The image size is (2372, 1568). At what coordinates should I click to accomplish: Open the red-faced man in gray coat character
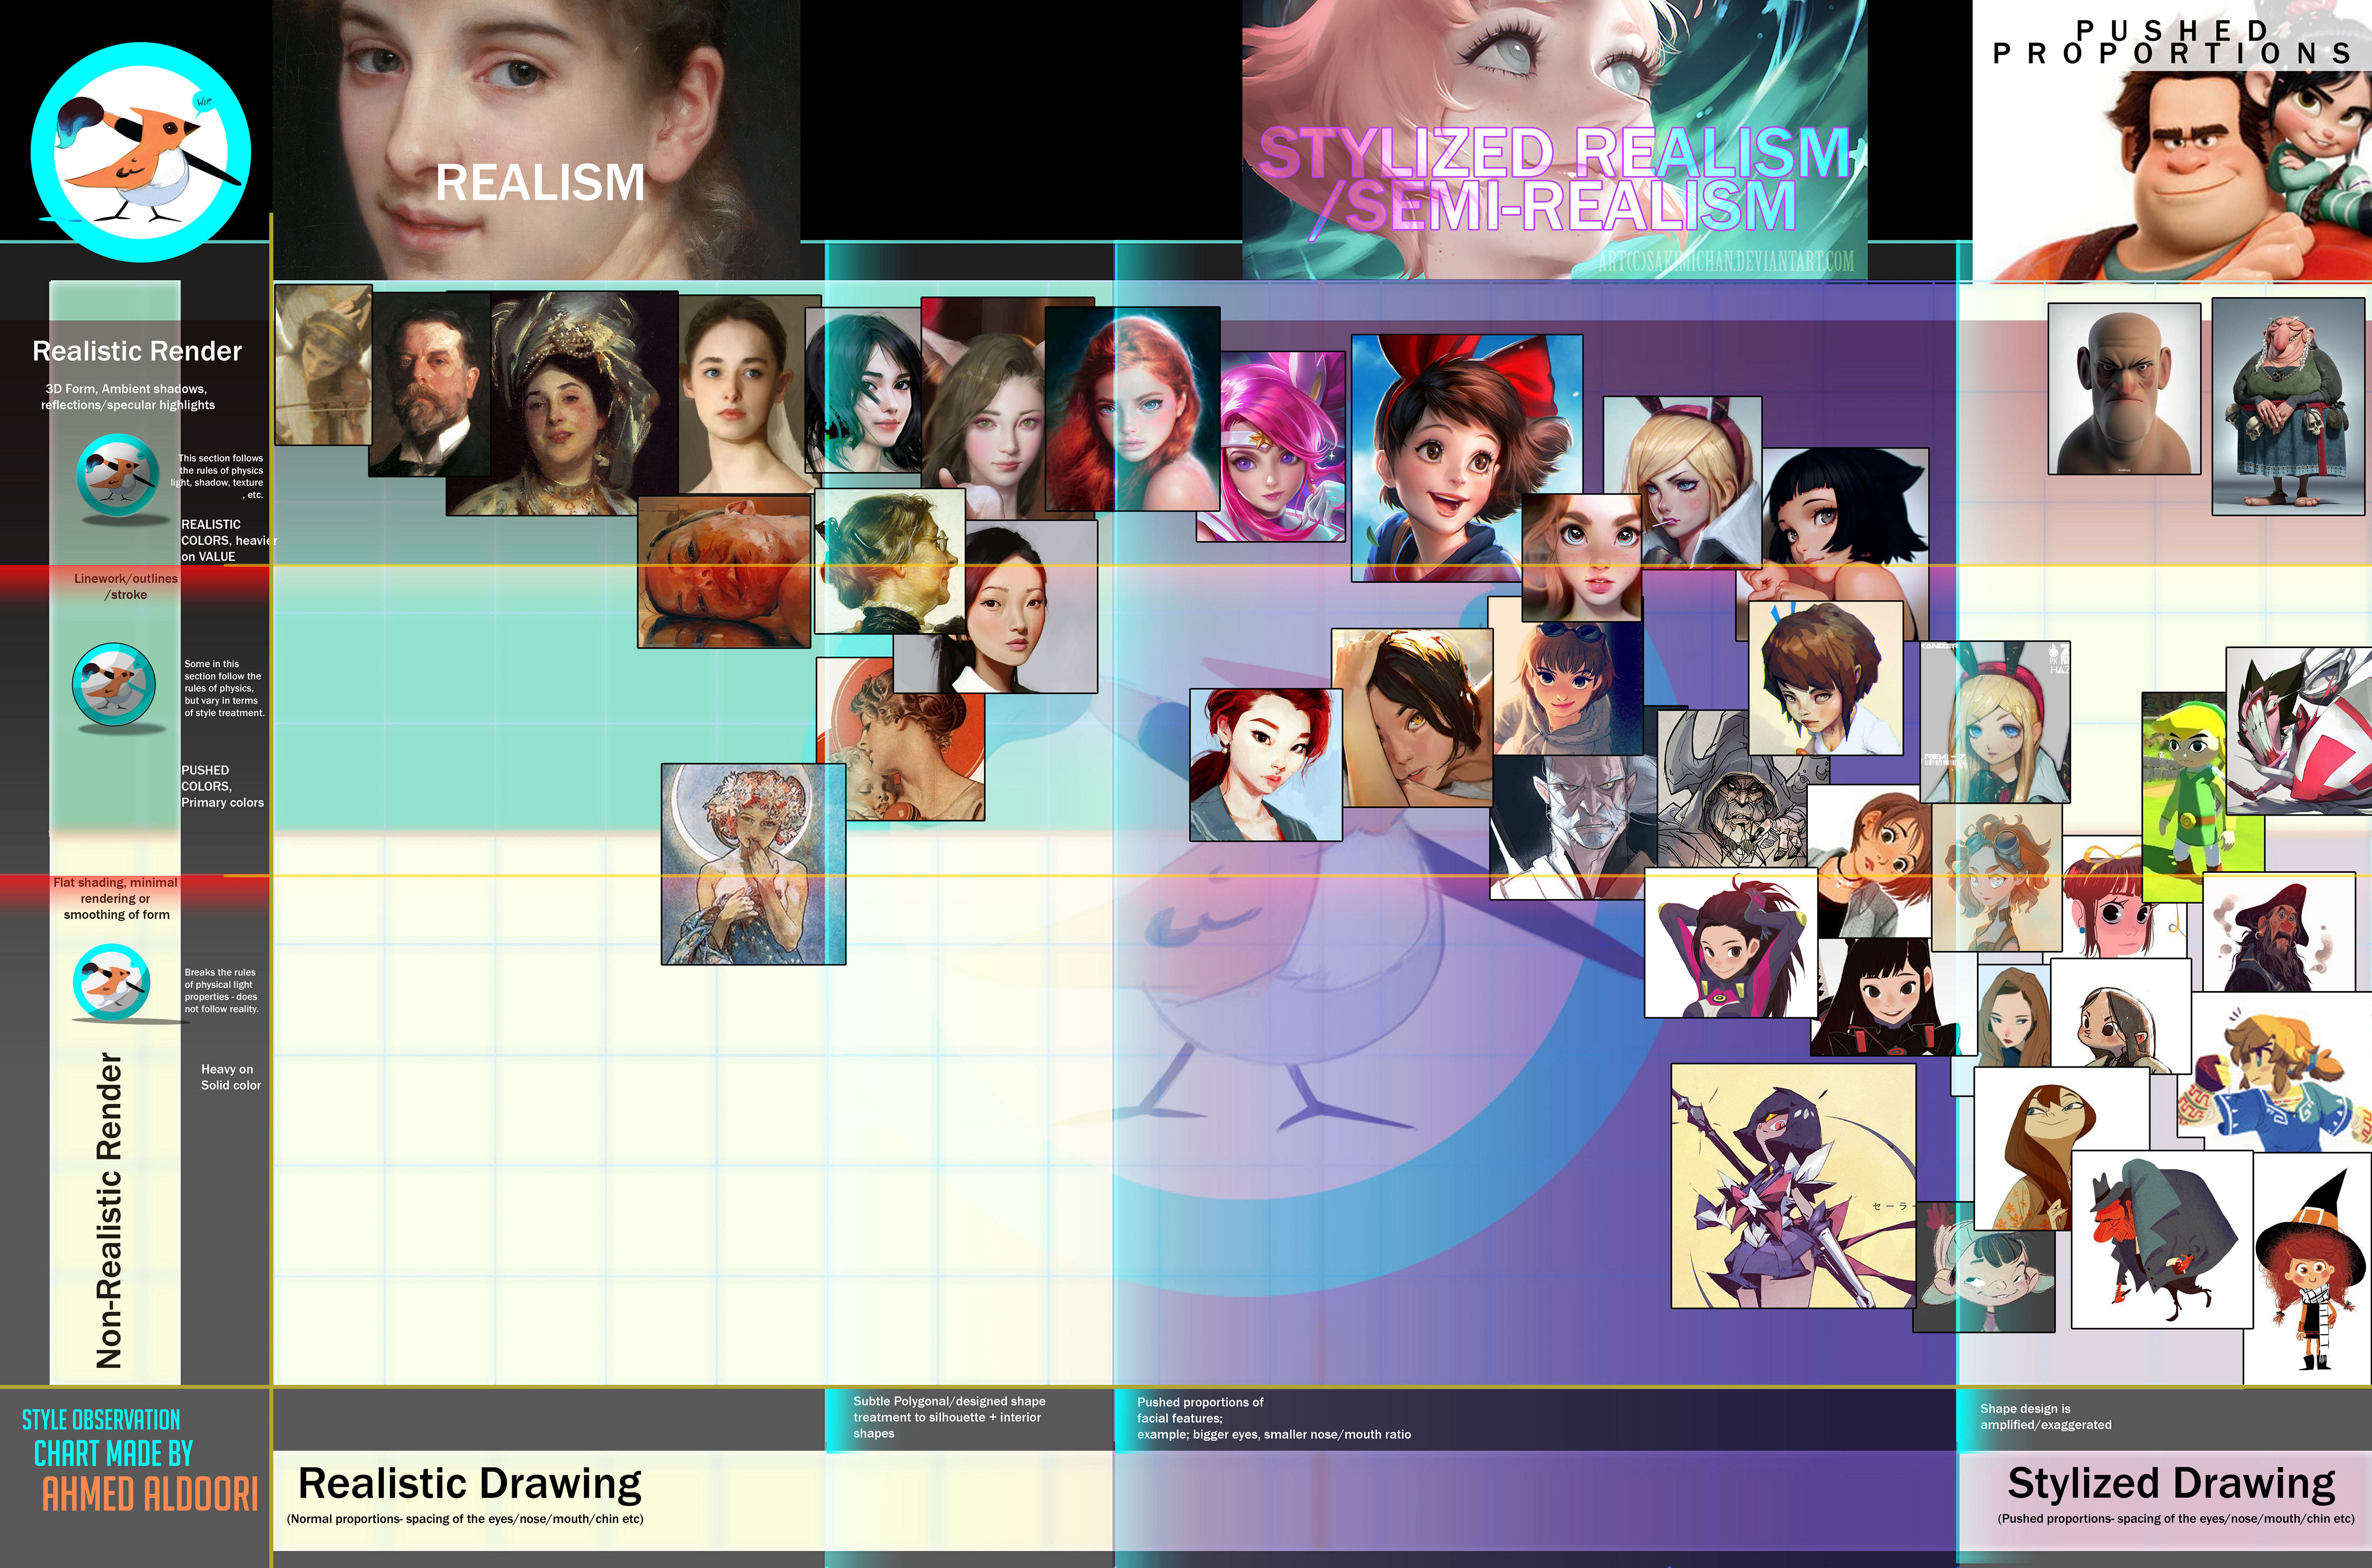coord(2162,1239)
